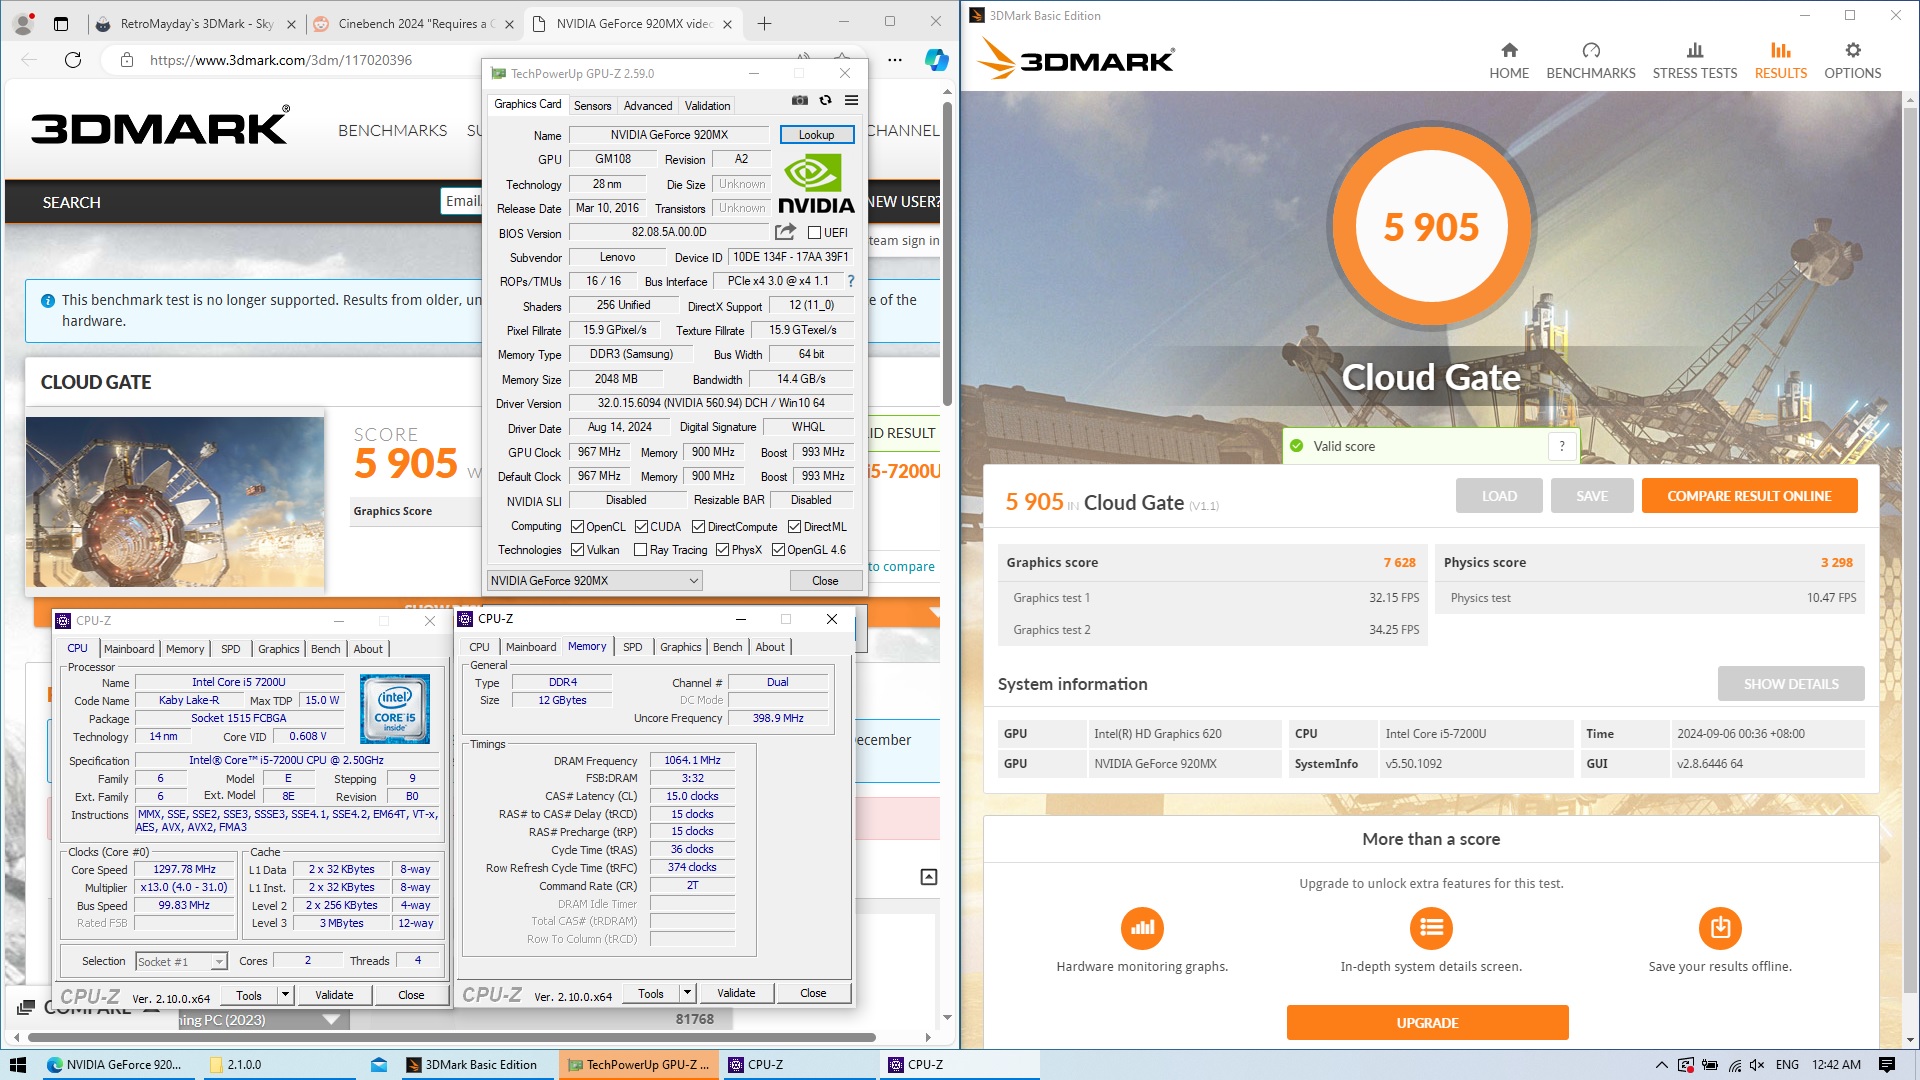Click COMPARE RESULT ONLINE button
Screen dimensions: 1920x1080
[x=1749, y=496]
